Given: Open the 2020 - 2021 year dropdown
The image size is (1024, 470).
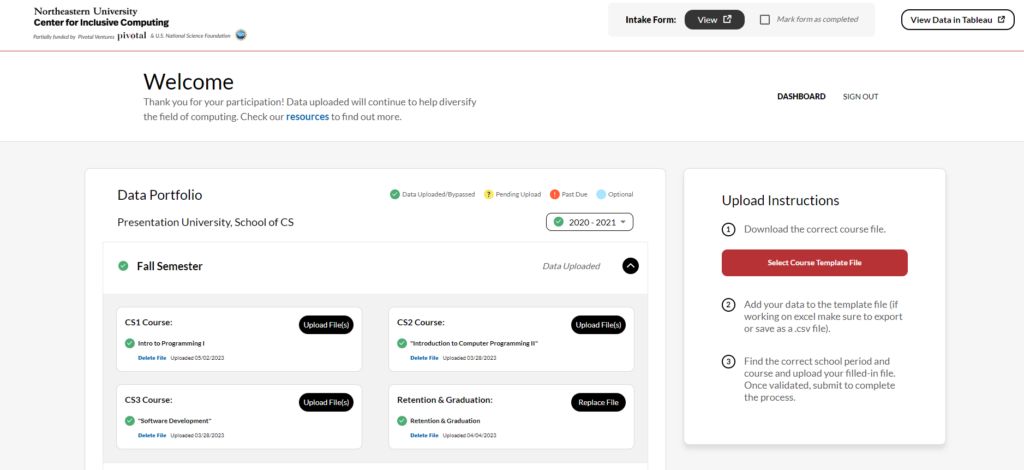Looking at the screenshot, I should (x=589, y=222).
